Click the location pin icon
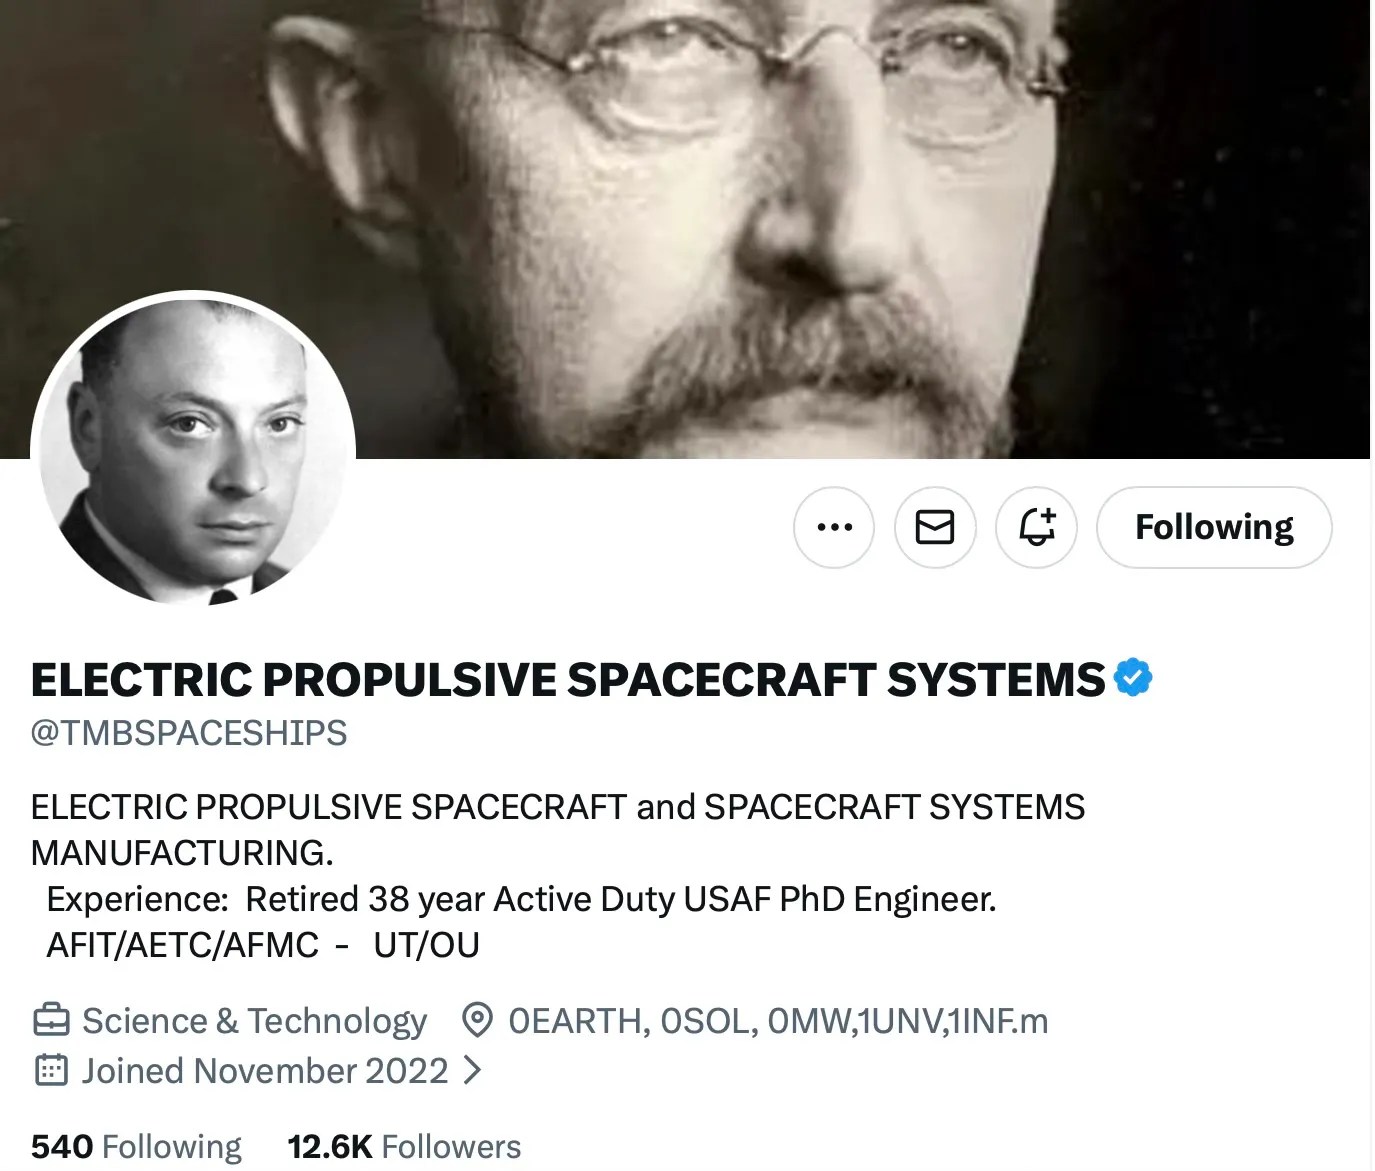 (477, 1021)
